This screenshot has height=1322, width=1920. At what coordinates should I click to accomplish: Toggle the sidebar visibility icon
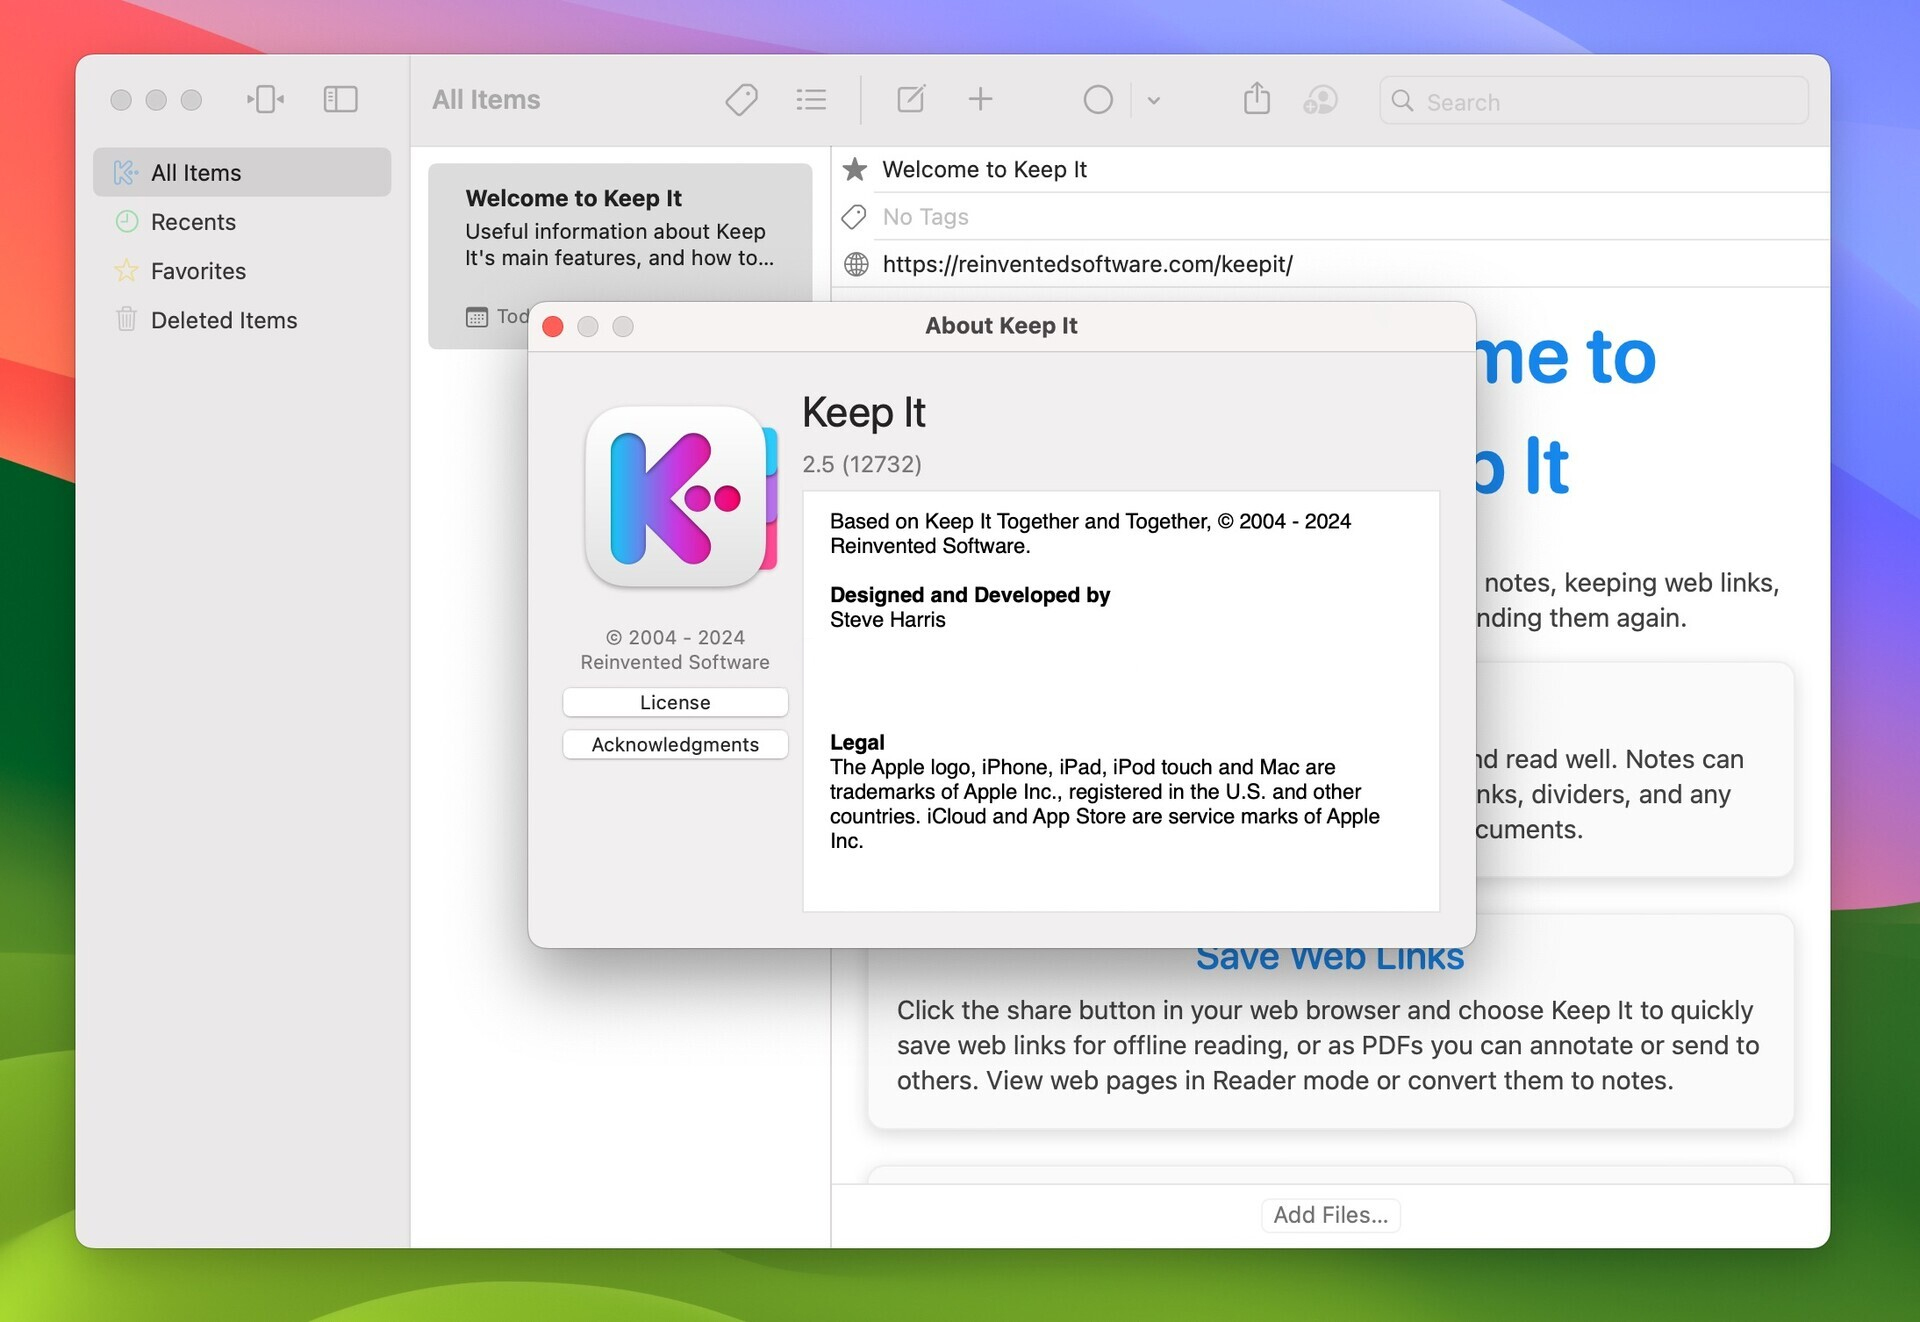tap(340, 99)
